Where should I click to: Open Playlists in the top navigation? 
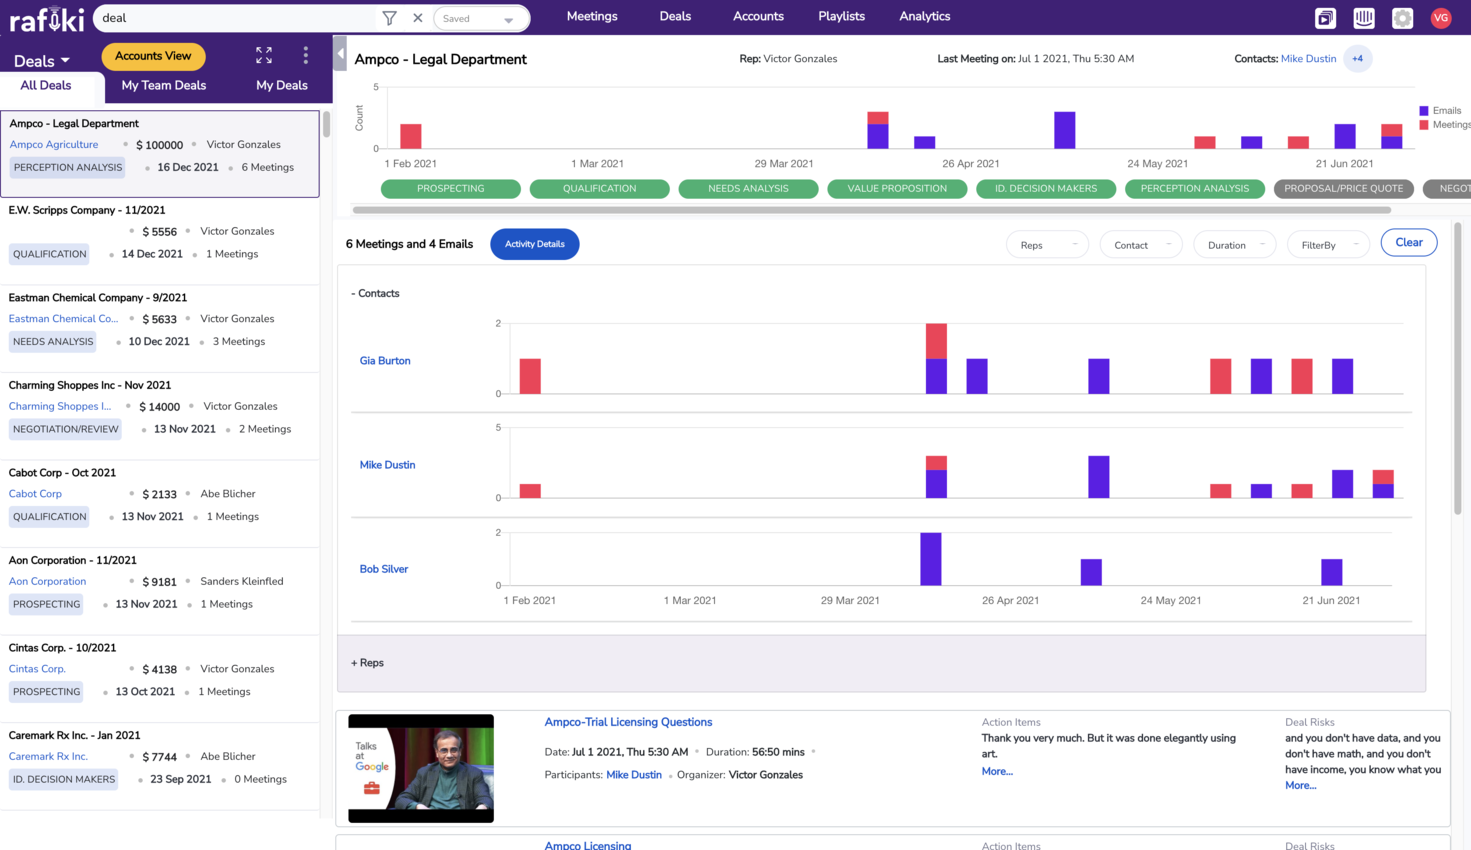click(841, 17)
